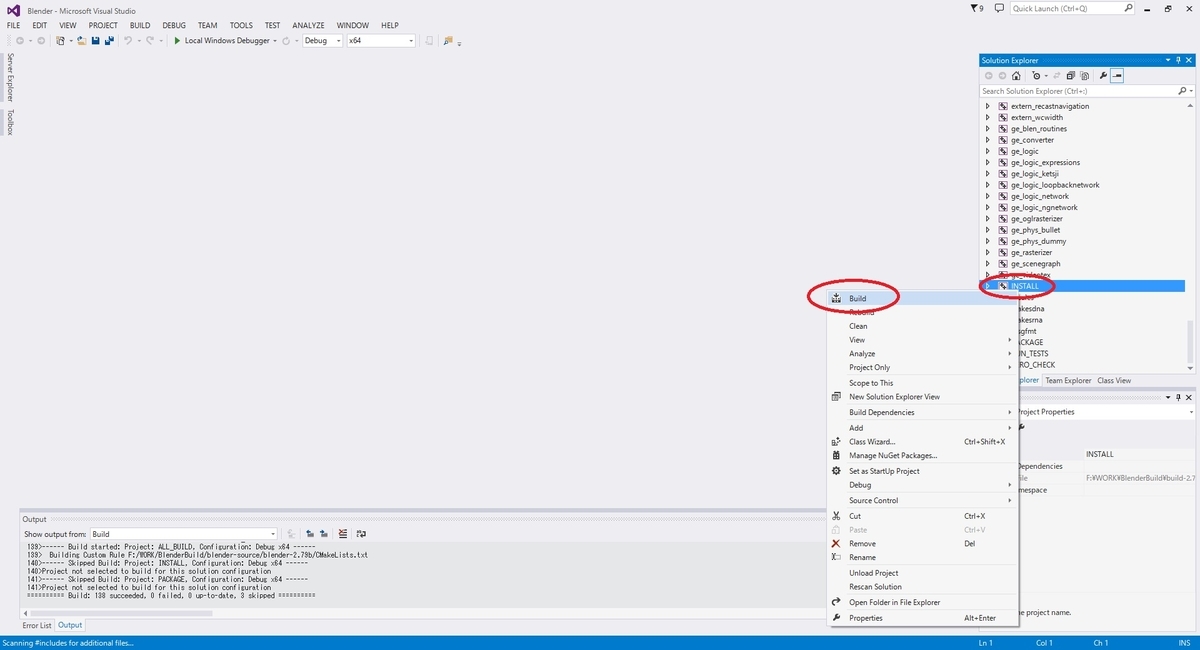Screen dimensions: 1200x650
Task: Click the Home icon in Solution Explorer
Action: click(x=1016, y=76)
